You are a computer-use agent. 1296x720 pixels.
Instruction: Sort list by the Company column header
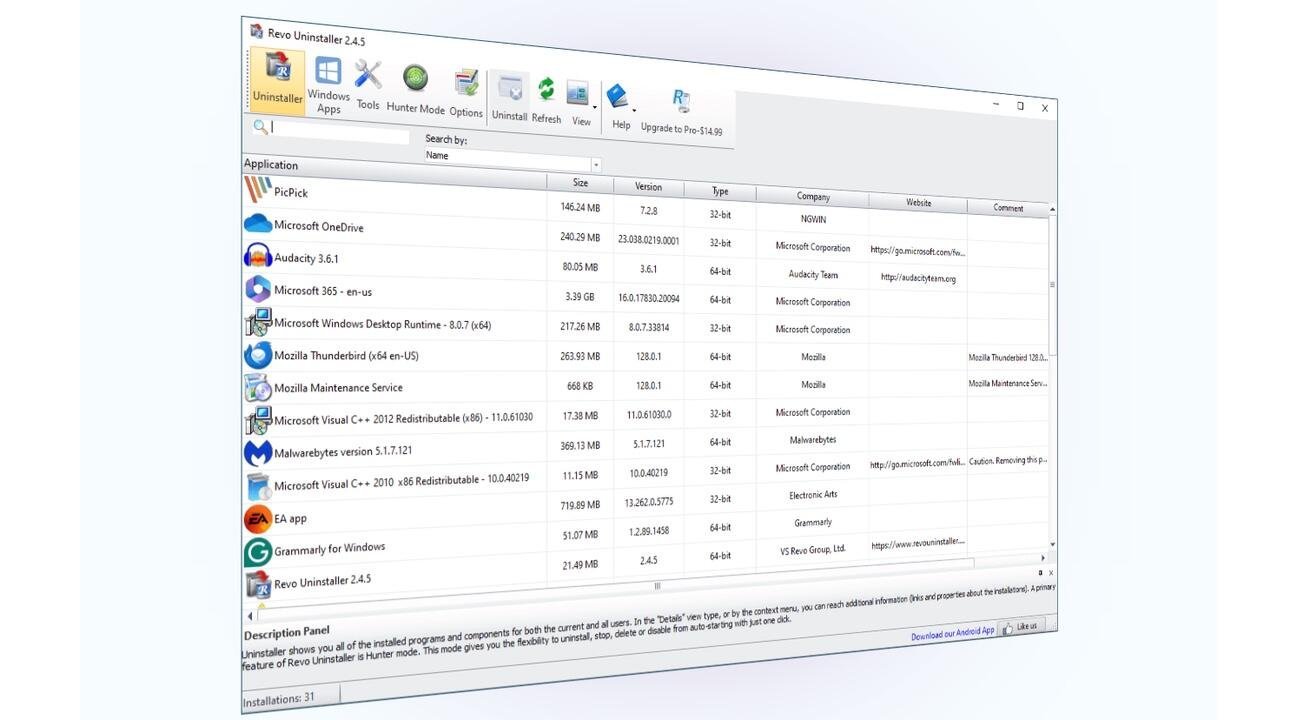pyautogui.click(x=812, y=196)
